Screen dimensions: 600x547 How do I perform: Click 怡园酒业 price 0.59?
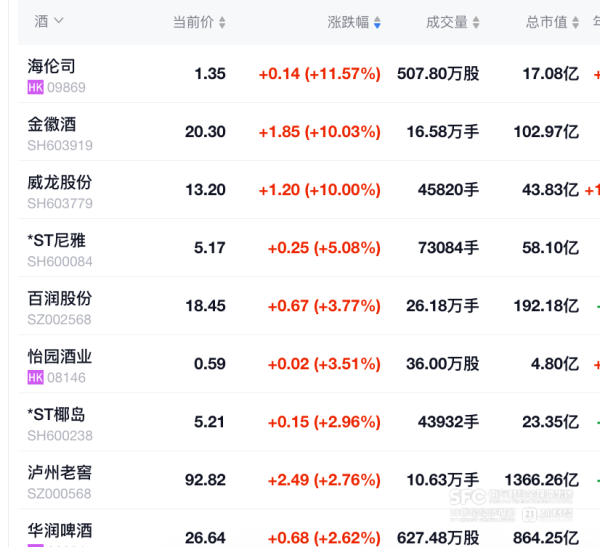click(210, 364)
